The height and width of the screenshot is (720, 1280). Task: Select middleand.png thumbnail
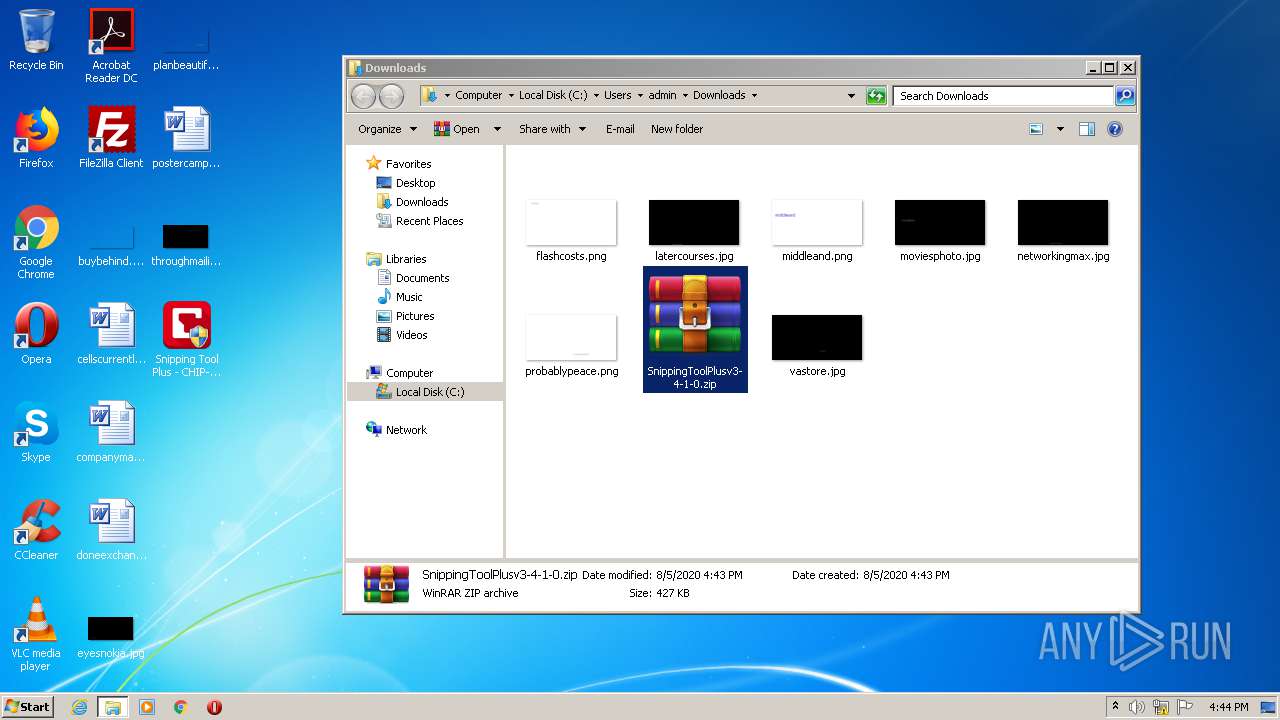tap(817, 231)
